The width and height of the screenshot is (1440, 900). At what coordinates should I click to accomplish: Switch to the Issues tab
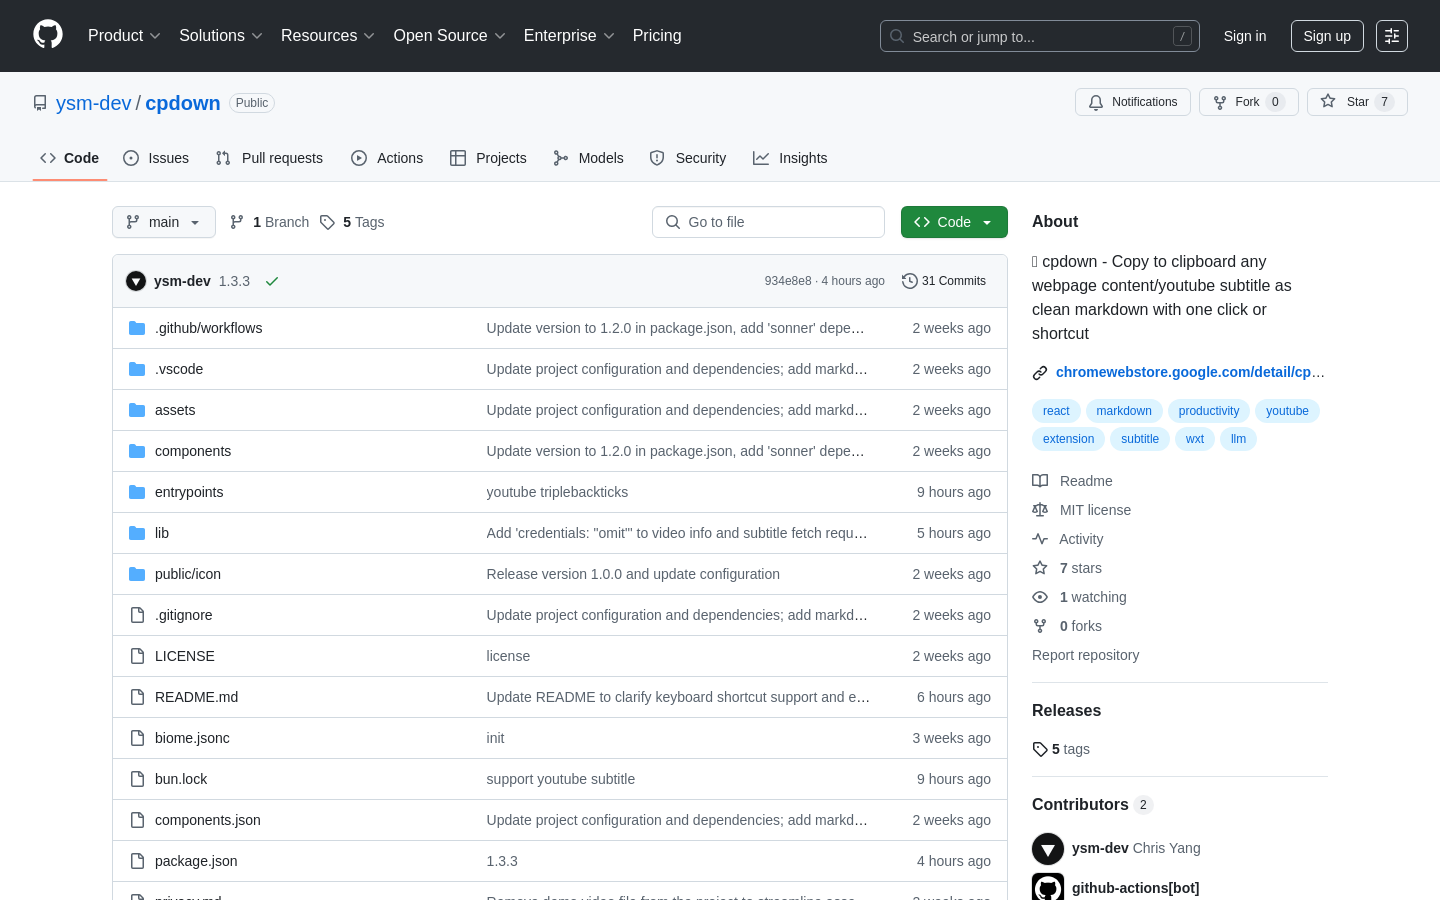tap(156, 158)
